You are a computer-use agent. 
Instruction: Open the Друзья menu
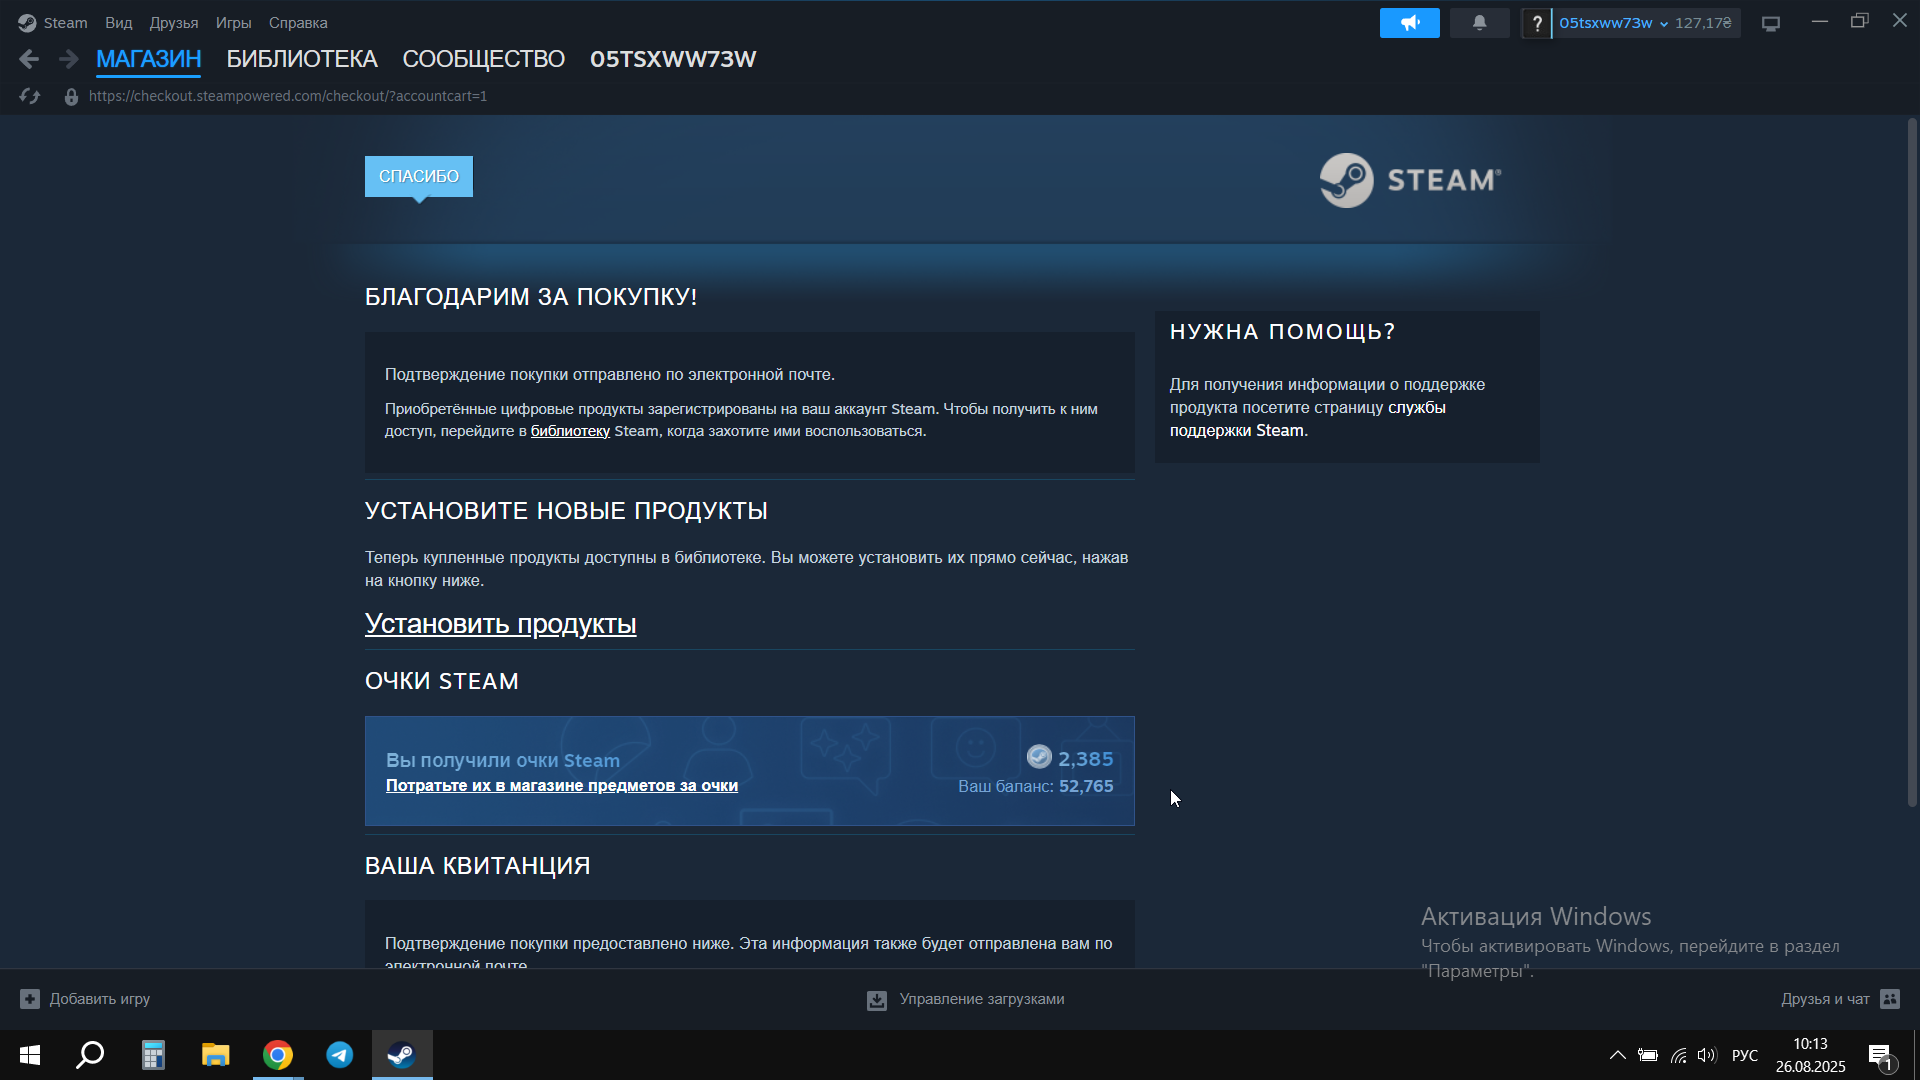[174, 23]
